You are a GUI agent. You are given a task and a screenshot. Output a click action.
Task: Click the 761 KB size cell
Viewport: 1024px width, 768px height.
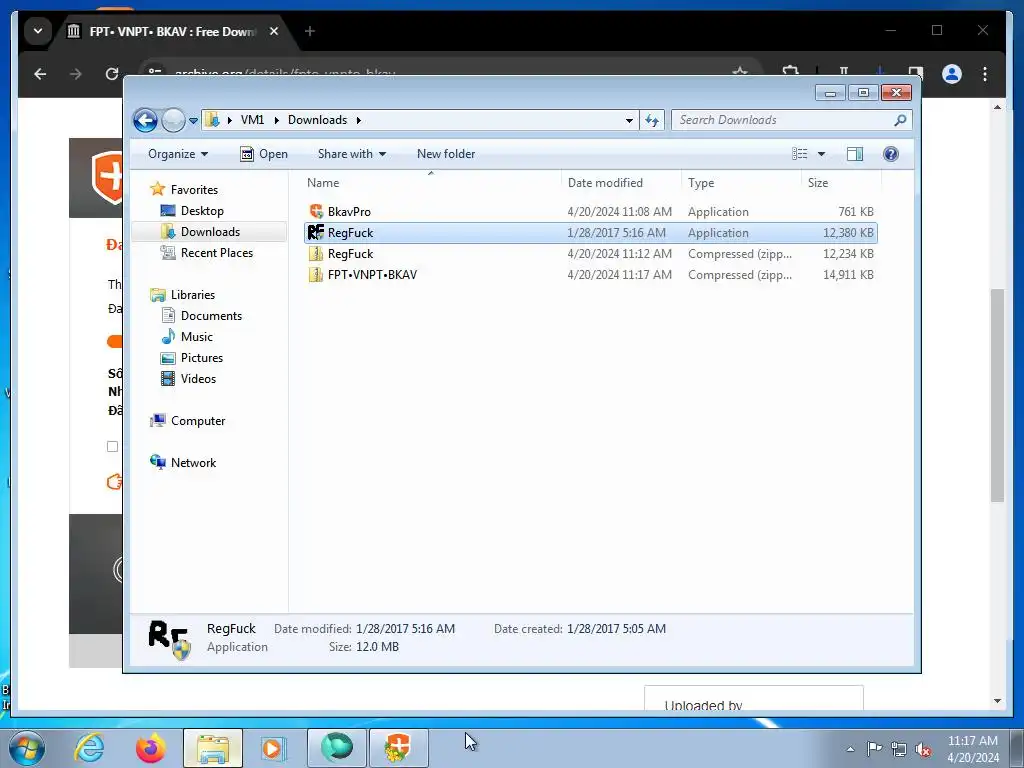coord(856,212)
